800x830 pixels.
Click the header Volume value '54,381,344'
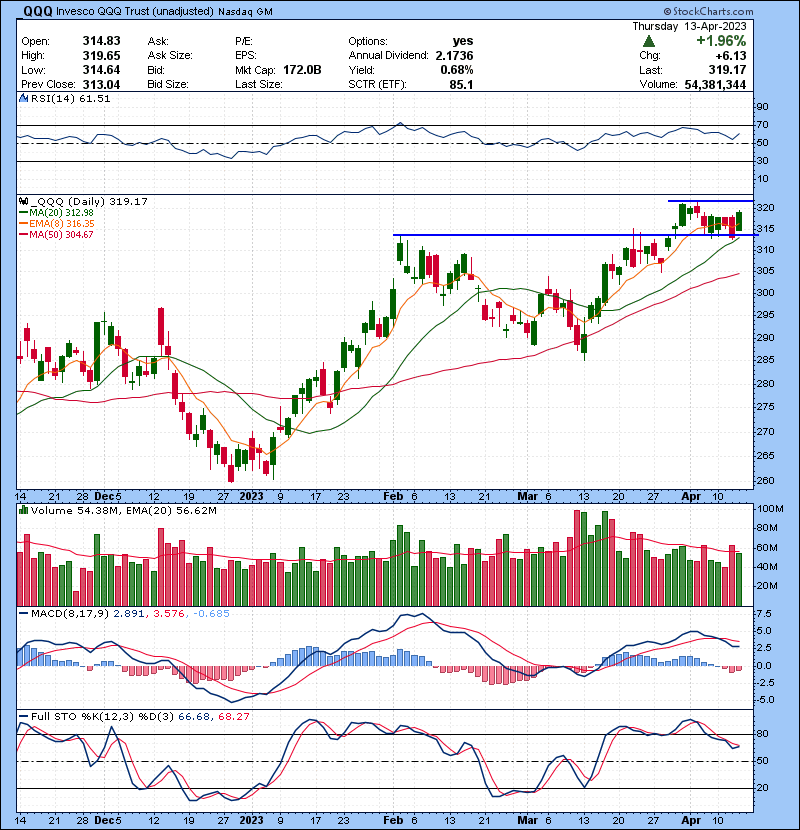pyautogui.click(x=715, y=84)
